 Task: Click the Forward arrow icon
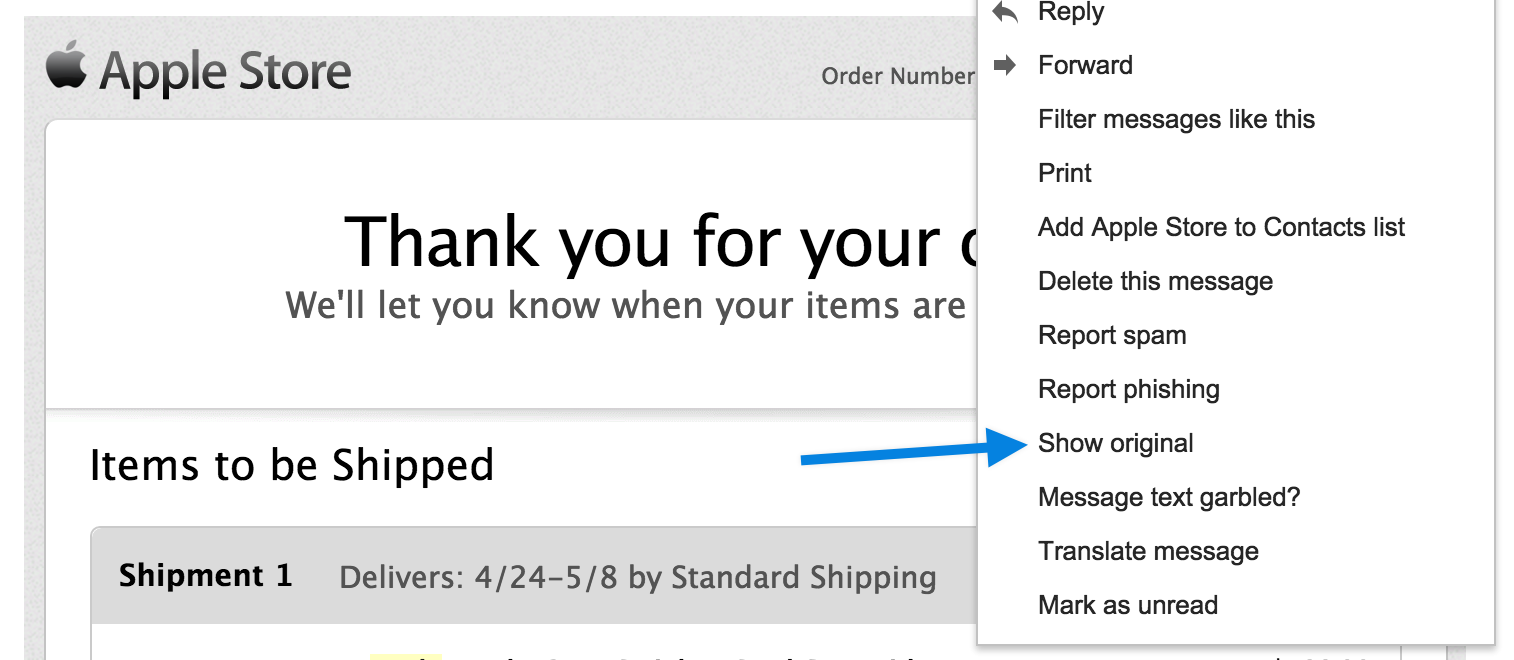[x=1005, y=66]
